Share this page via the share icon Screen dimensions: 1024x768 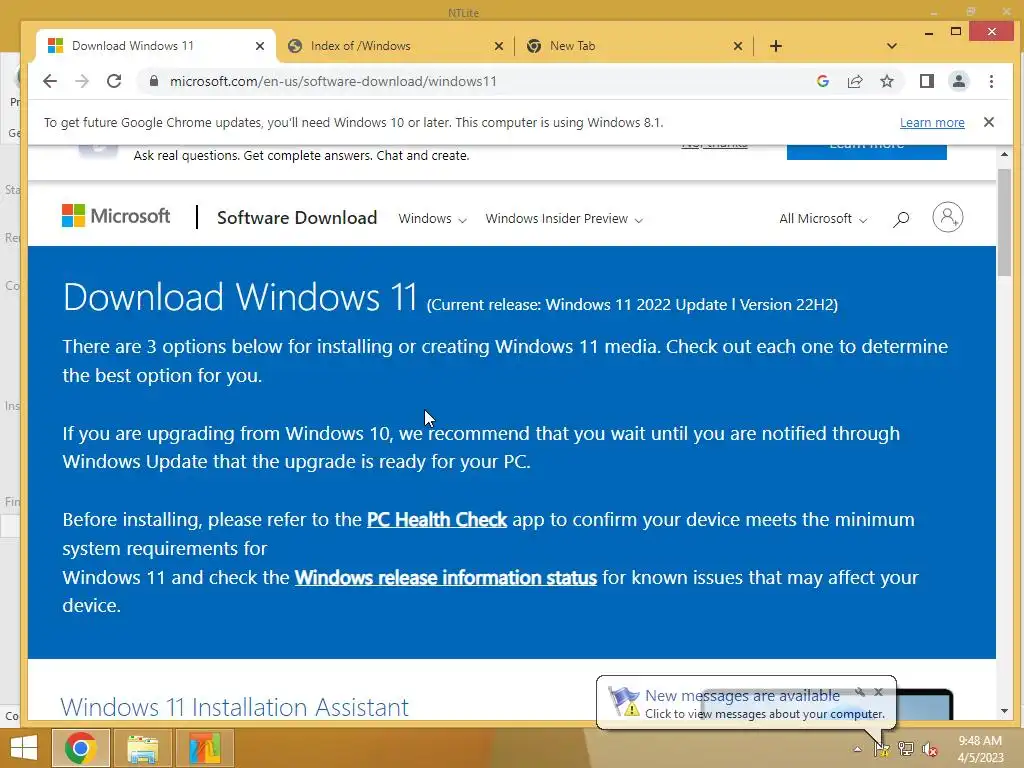(855, 81)
